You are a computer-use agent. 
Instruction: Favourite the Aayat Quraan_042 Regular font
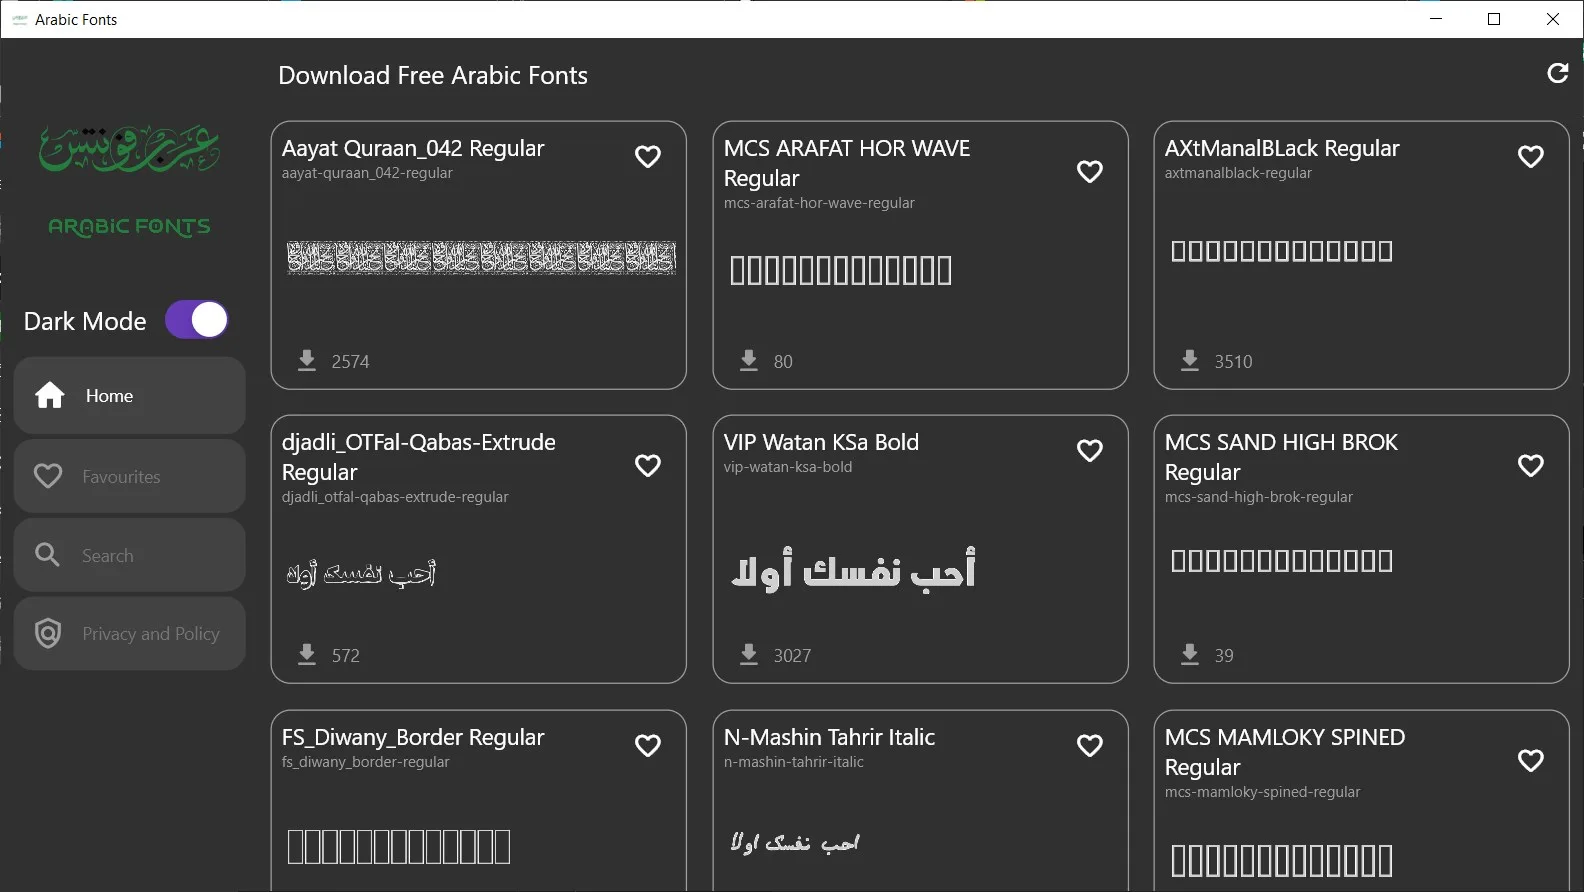coord(648,156)
